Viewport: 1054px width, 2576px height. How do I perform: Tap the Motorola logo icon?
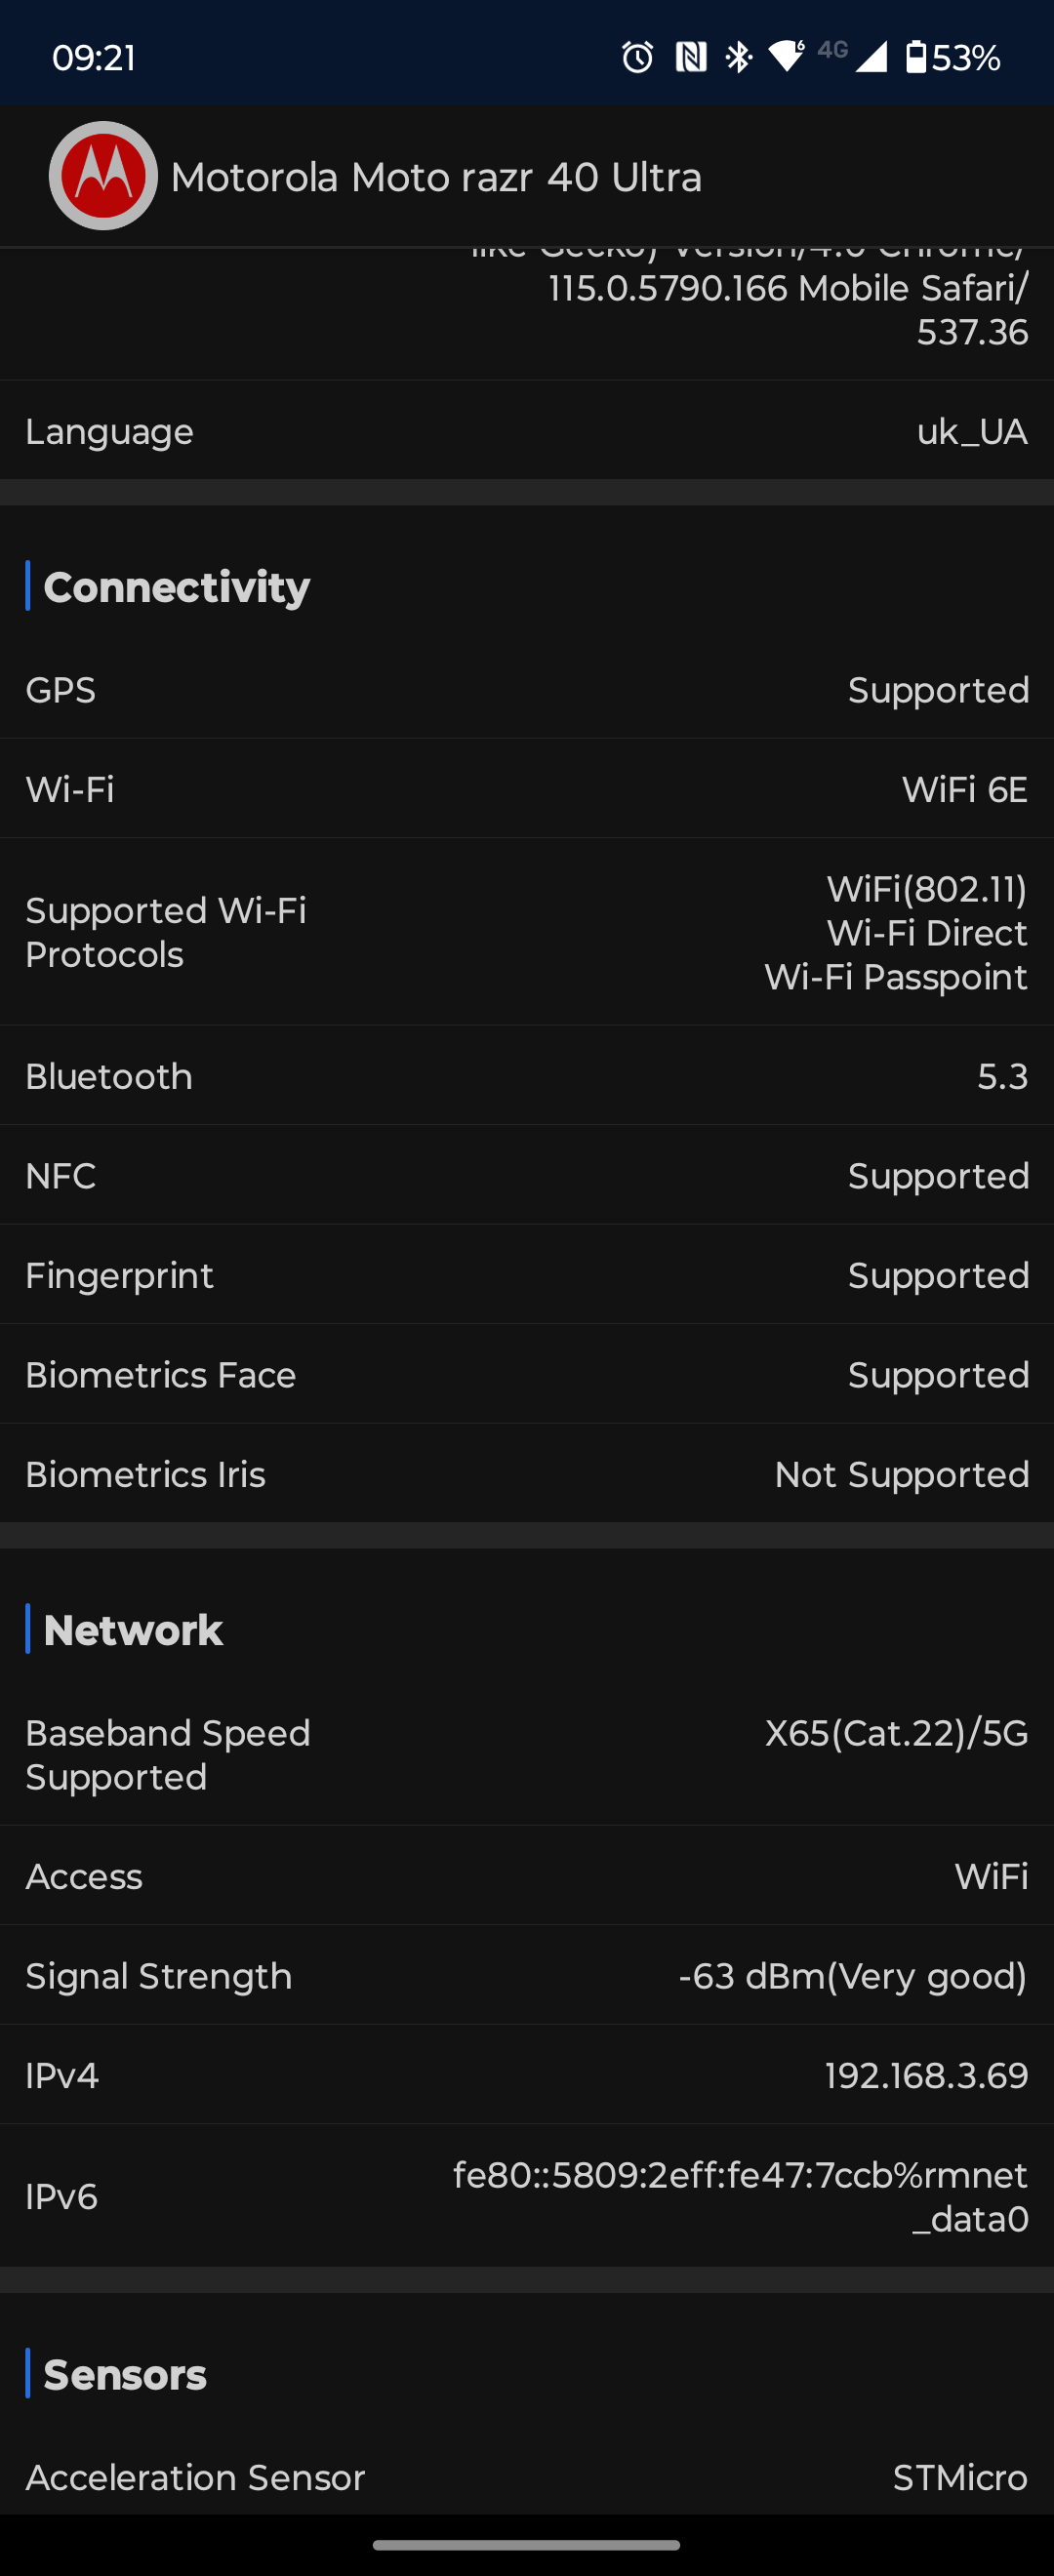103,176
